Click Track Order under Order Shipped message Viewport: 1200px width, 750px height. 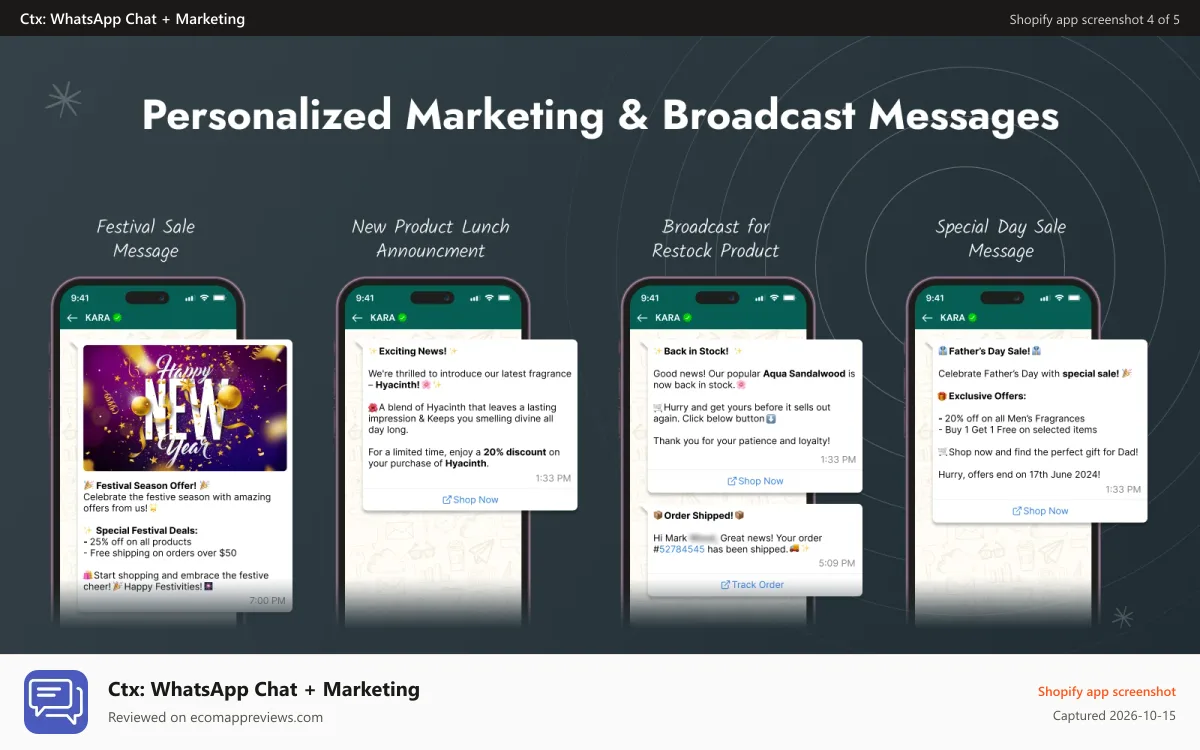[752, 585]
